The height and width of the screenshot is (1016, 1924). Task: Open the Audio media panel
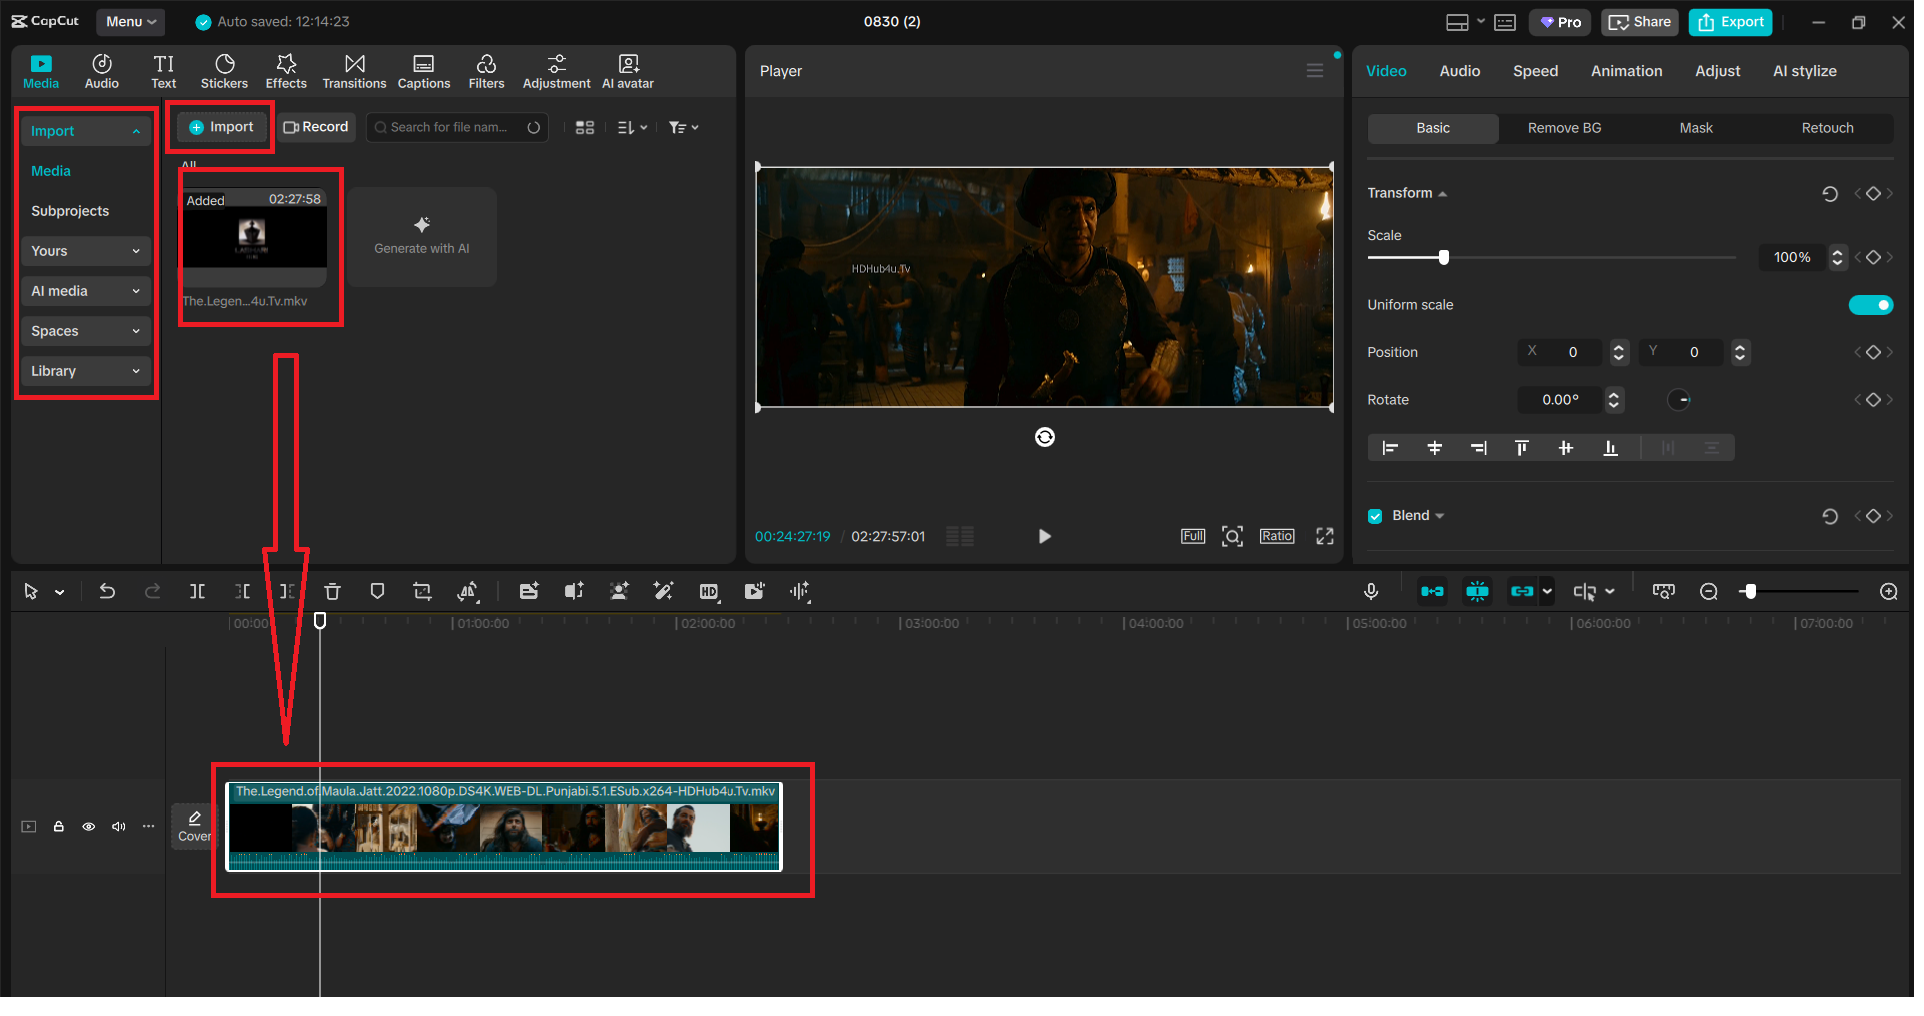(101, 72)
